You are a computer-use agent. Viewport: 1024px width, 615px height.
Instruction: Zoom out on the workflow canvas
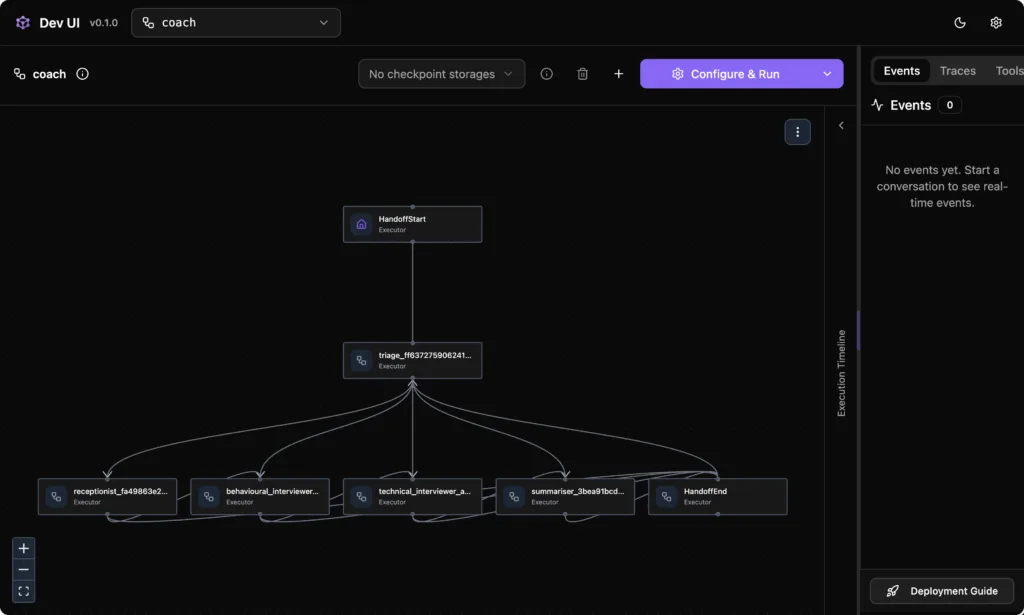pyautogui.click(x=24, y=570)
